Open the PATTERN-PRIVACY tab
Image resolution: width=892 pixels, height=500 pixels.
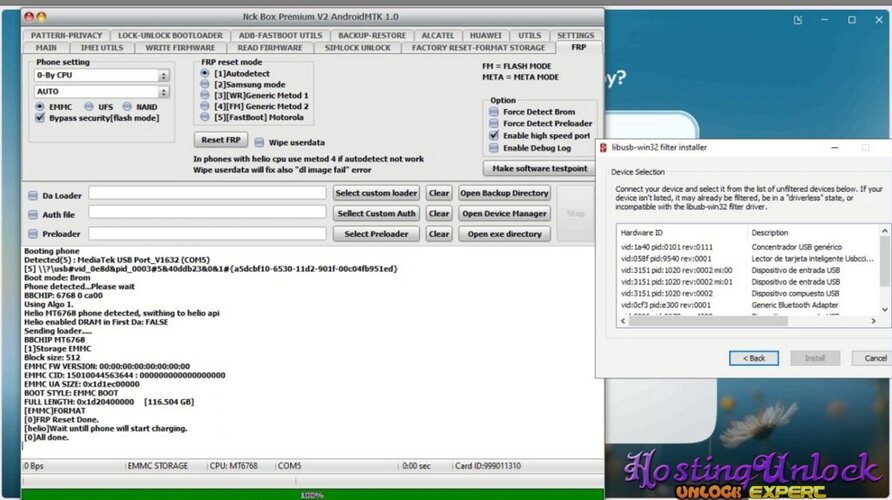click(x=66, y=35)
